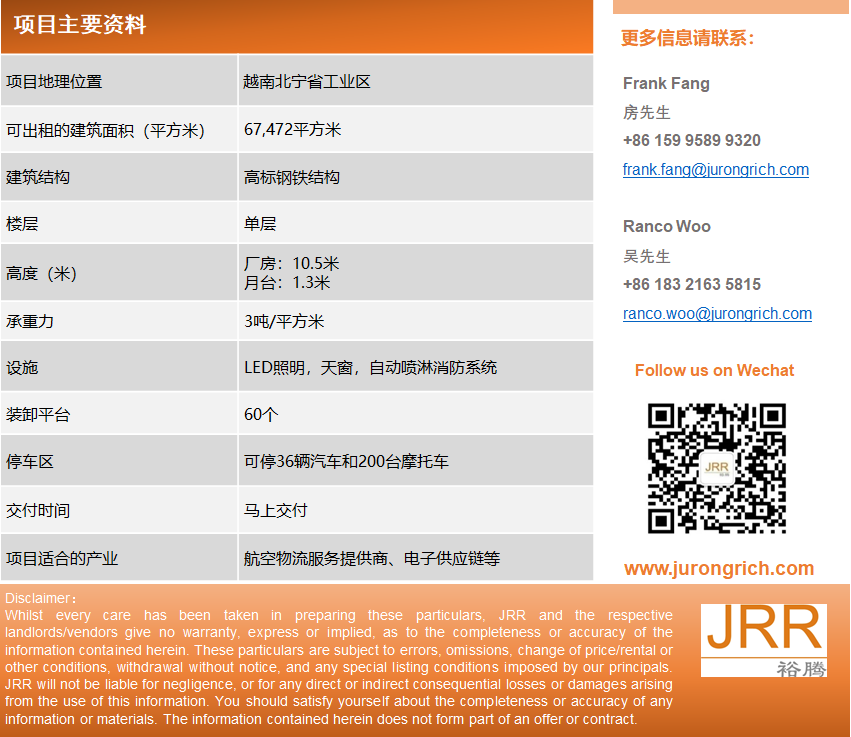Click the 项目主要资料 header title

[80, 26]
